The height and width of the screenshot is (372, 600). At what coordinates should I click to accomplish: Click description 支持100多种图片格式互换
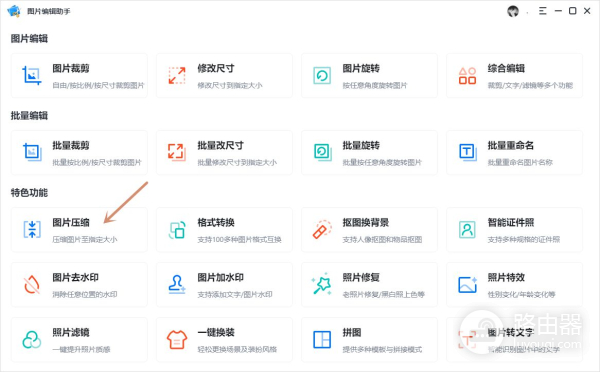(239, 240)
